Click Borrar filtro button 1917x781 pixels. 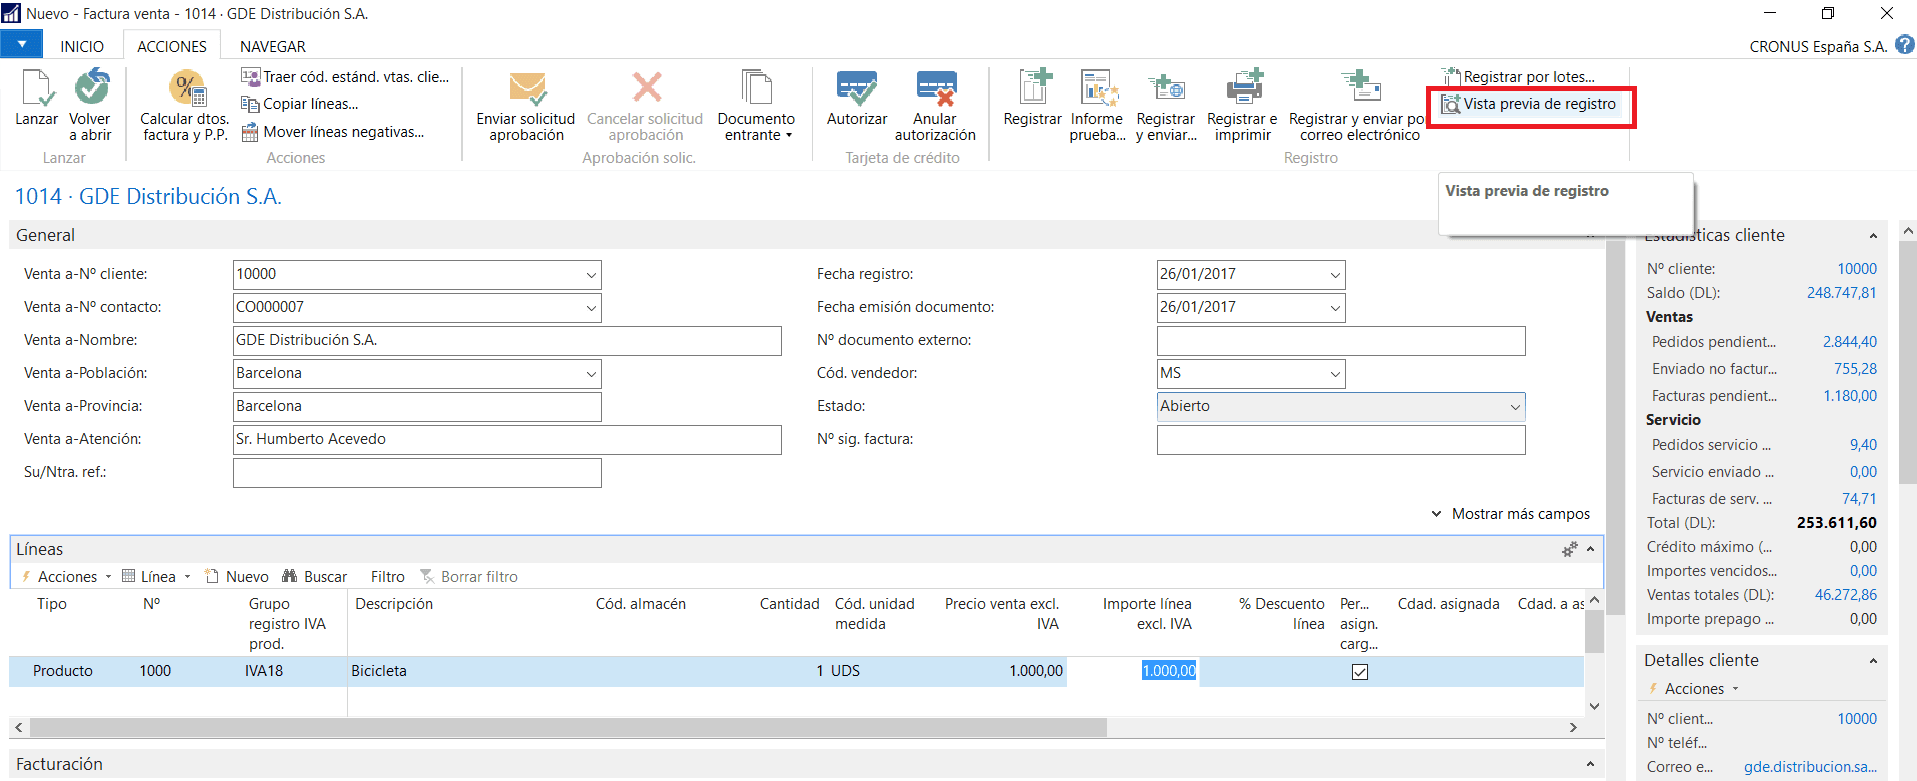468,577
